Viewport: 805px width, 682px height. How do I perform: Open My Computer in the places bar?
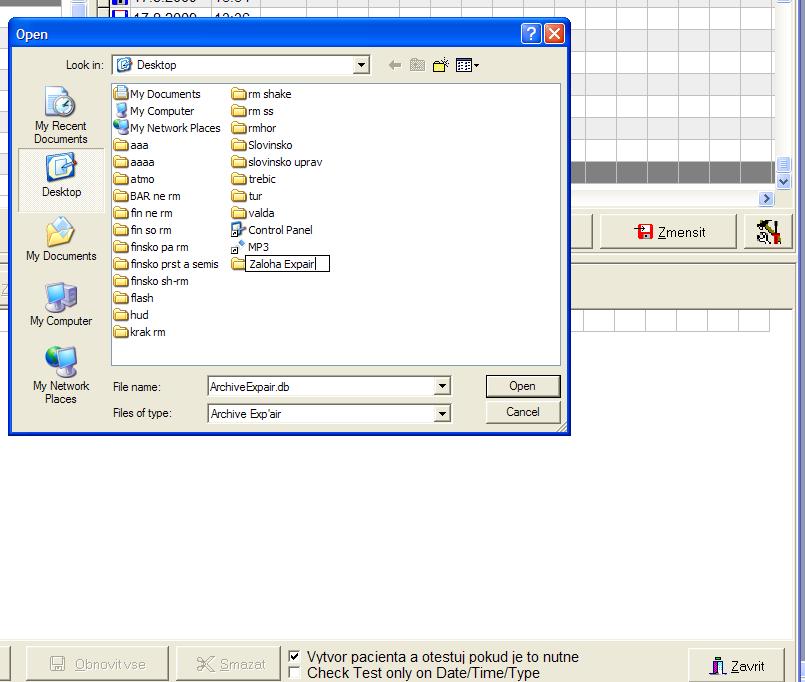[61, 304]
